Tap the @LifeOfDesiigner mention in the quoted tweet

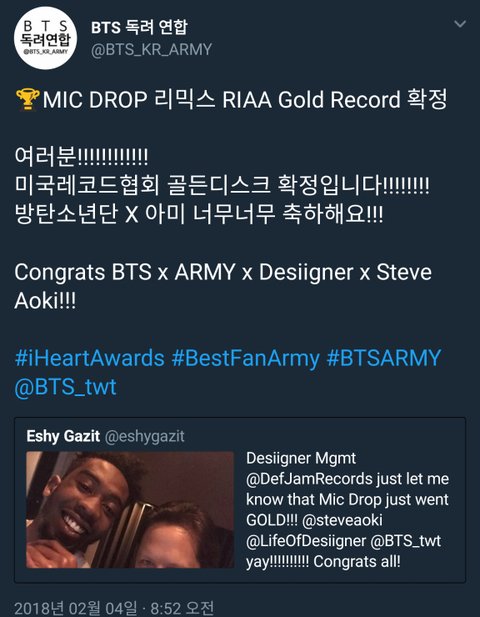point(306,541)
